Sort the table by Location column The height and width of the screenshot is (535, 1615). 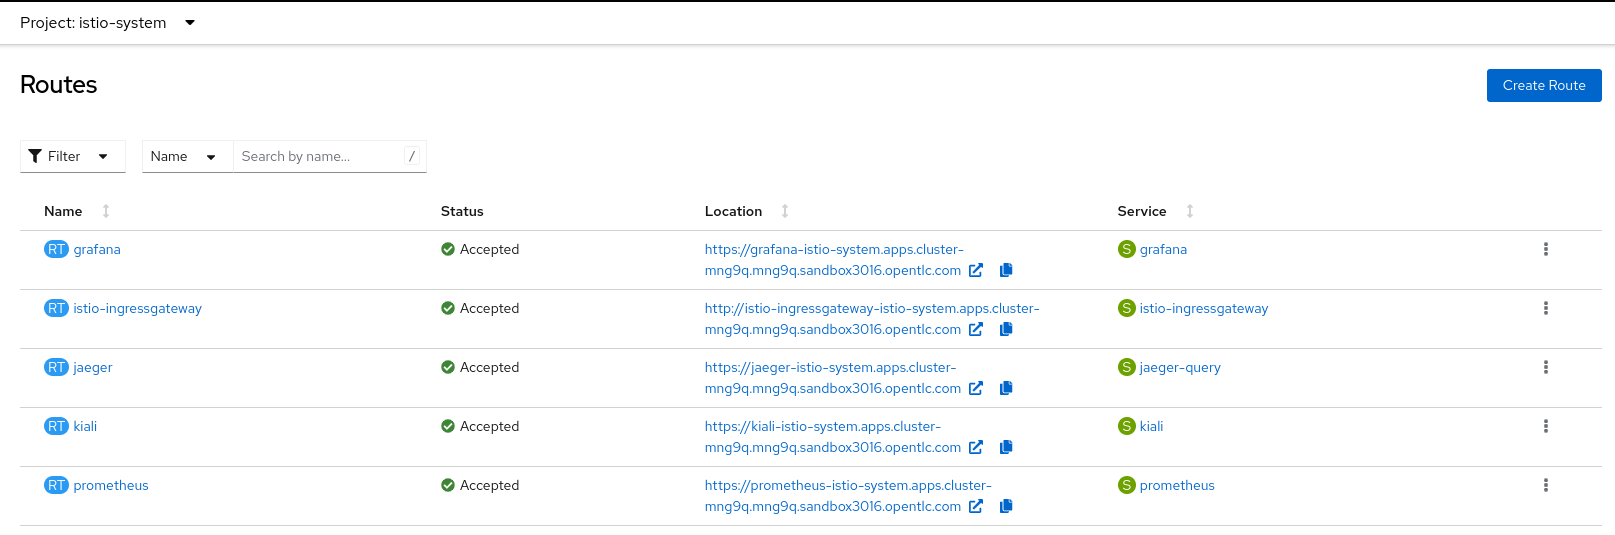746,211
